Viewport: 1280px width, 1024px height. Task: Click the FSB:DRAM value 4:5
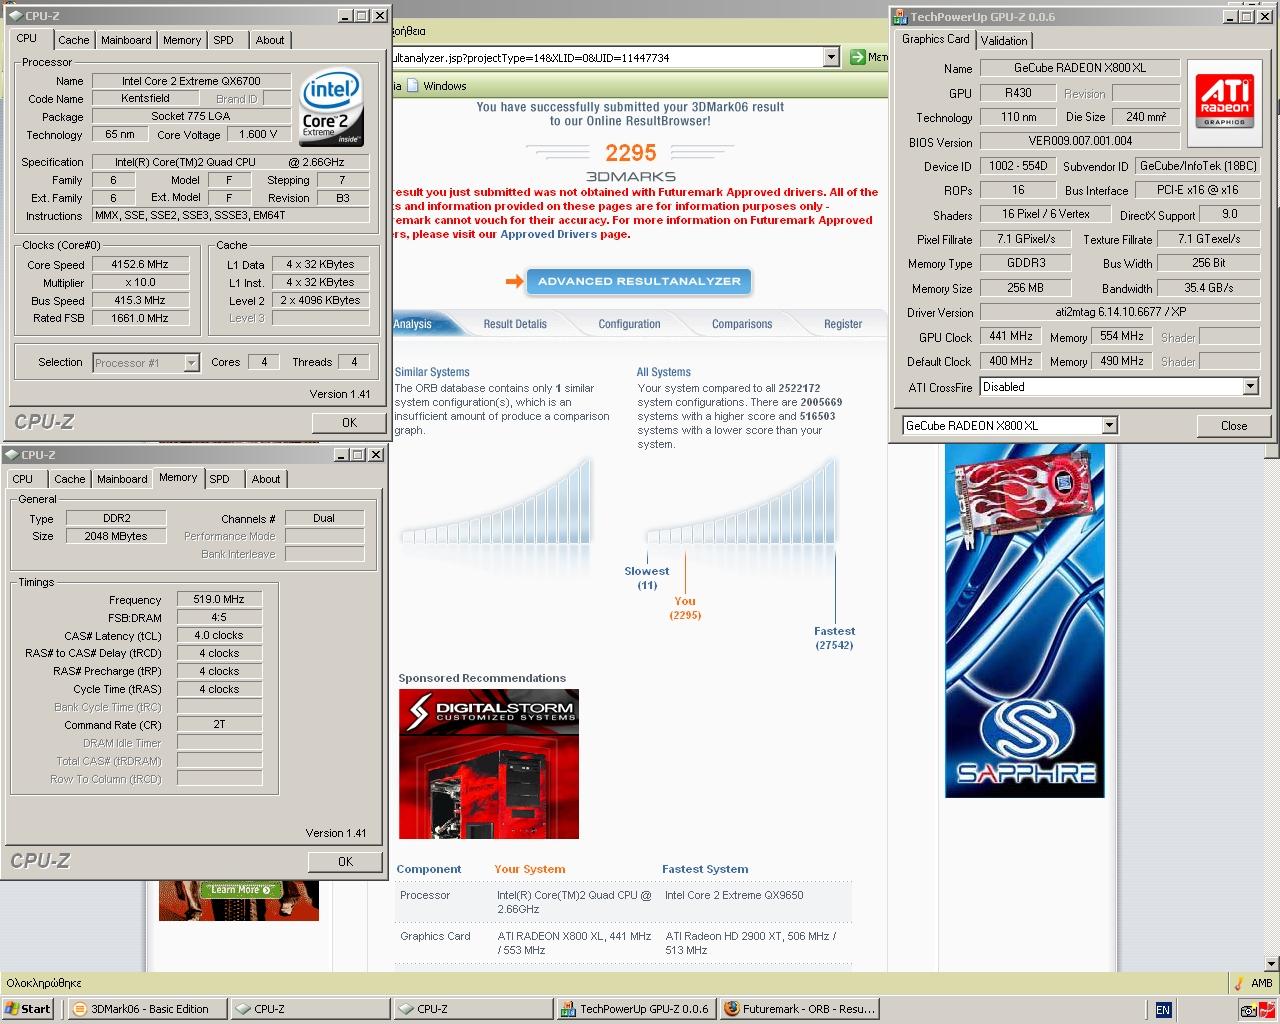[x=219, y=617]
